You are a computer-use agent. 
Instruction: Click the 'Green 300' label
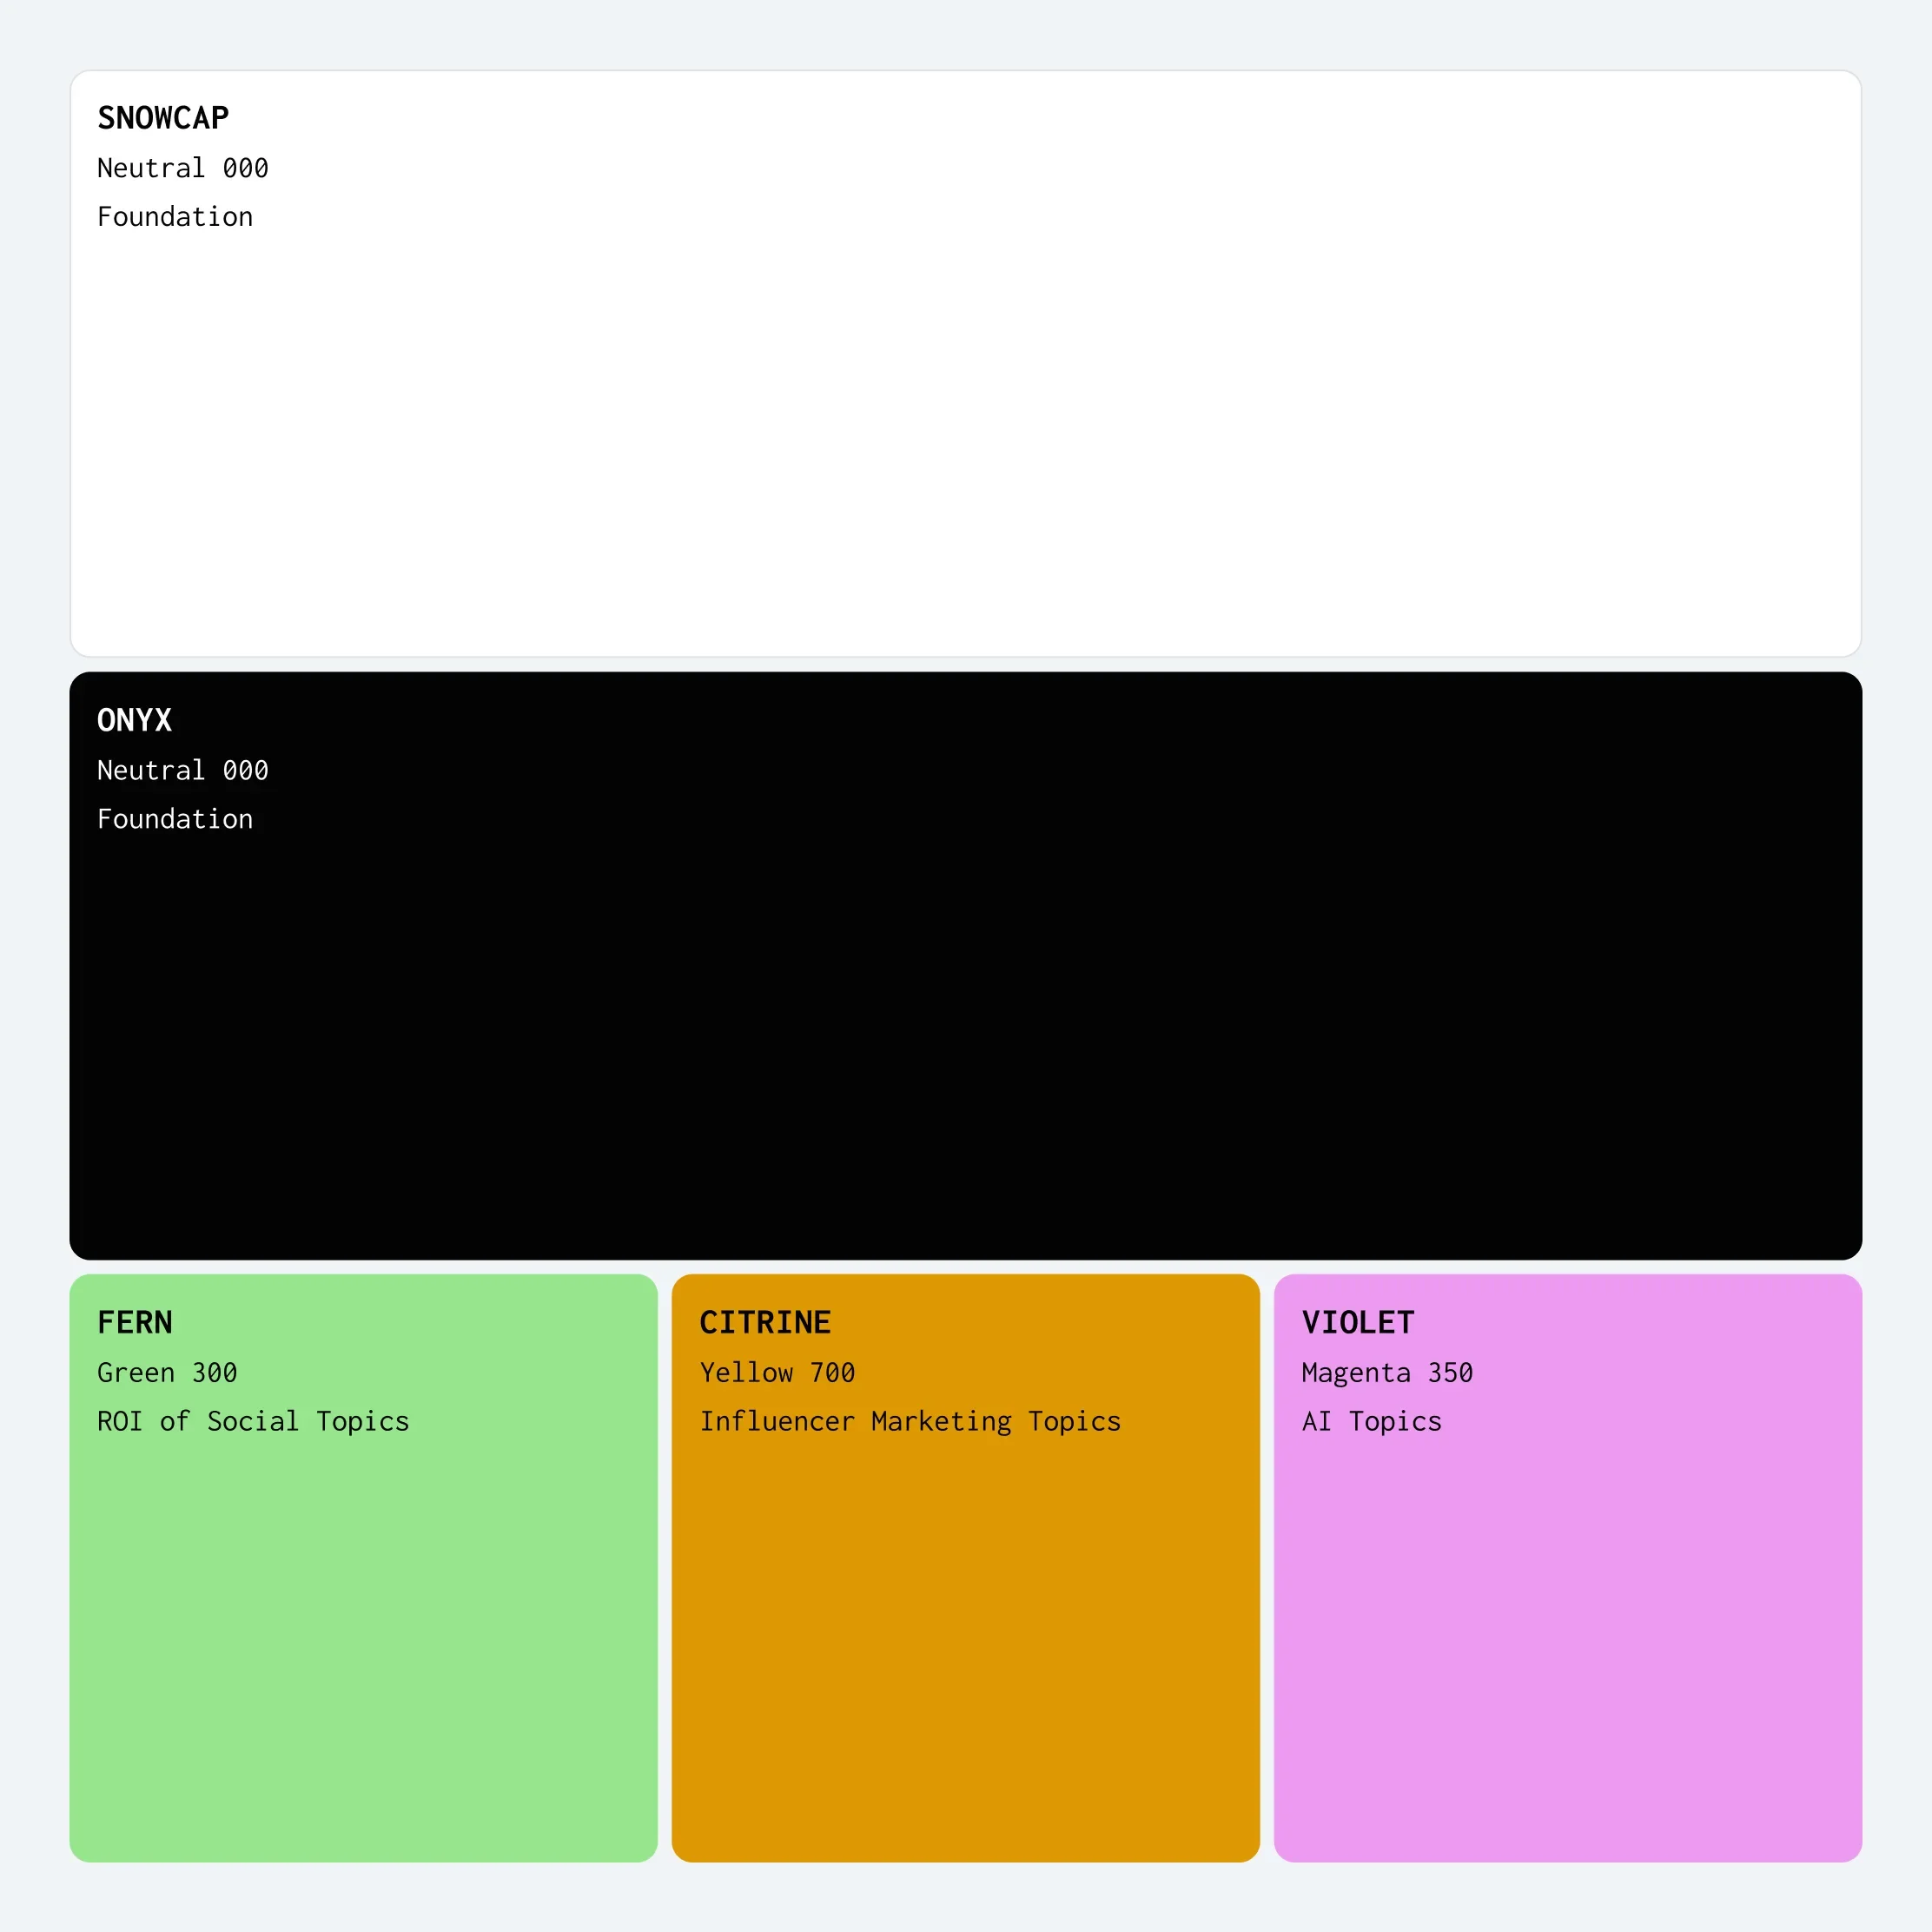tap(167, 1372)
